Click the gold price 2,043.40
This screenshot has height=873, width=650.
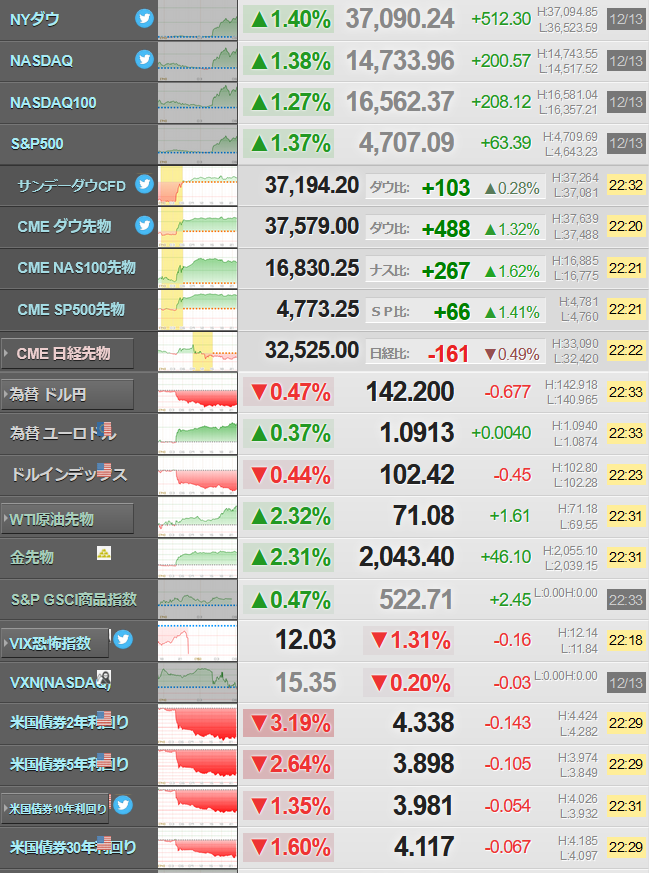(x=407, y=557)
